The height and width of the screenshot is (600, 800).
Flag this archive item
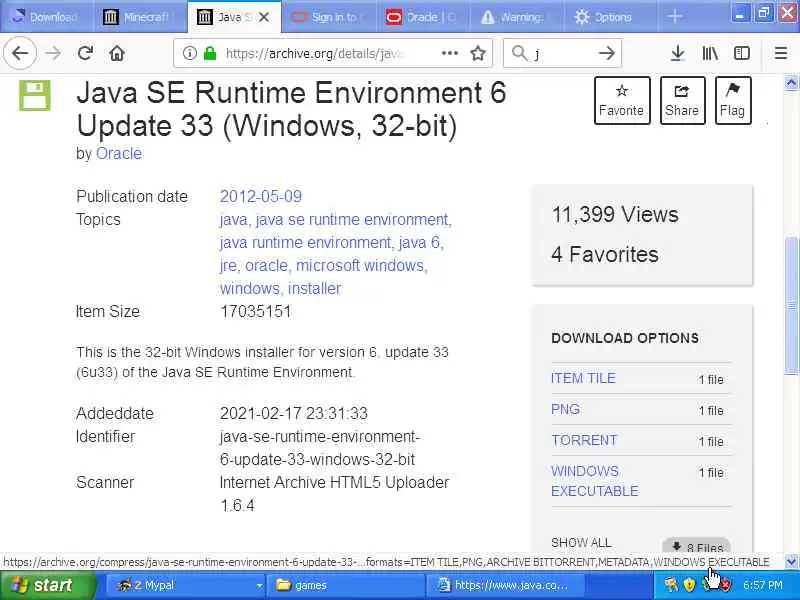pos(733,101)
